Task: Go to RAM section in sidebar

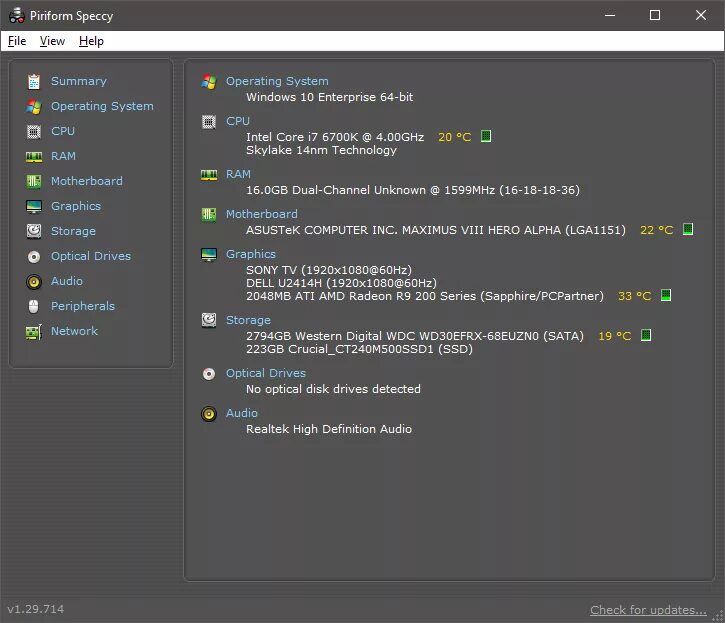Action: point(63,156)
